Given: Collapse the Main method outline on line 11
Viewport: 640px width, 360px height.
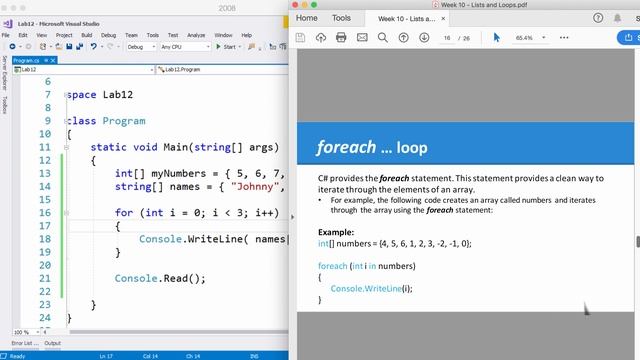Looking at the screenshot, I should pos(66,147).
